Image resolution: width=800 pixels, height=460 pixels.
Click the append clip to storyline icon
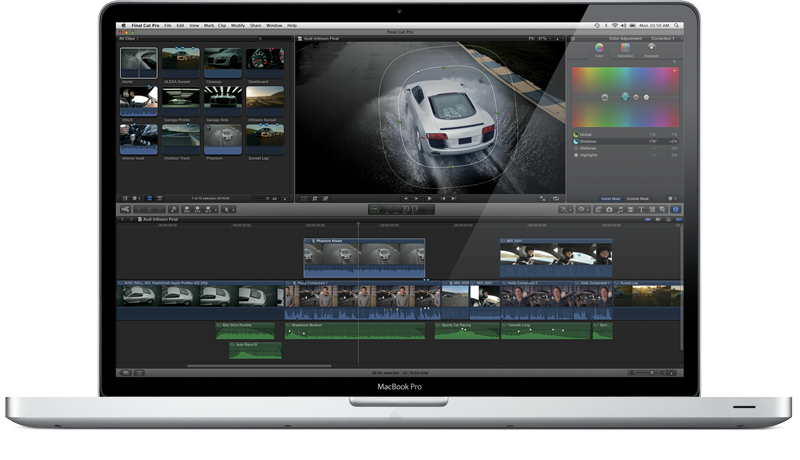pos(208,210)
